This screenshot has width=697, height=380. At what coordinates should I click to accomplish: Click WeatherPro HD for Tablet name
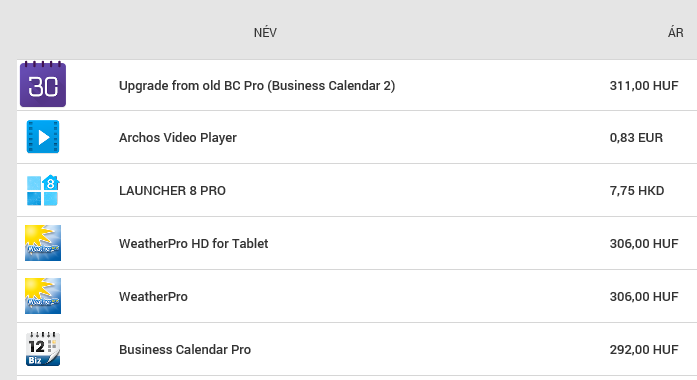click(x=193, y=244)
